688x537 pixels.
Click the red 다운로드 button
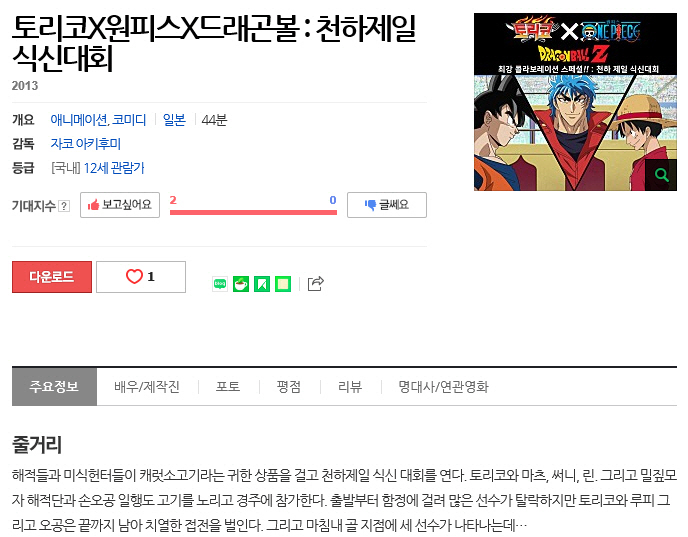pyautogui.click(x=52, y=277)
